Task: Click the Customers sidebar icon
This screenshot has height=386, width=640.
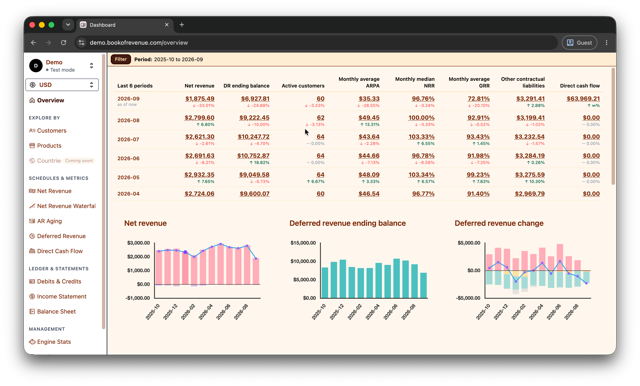Action: pyautogui.click(x=32, y=131)
